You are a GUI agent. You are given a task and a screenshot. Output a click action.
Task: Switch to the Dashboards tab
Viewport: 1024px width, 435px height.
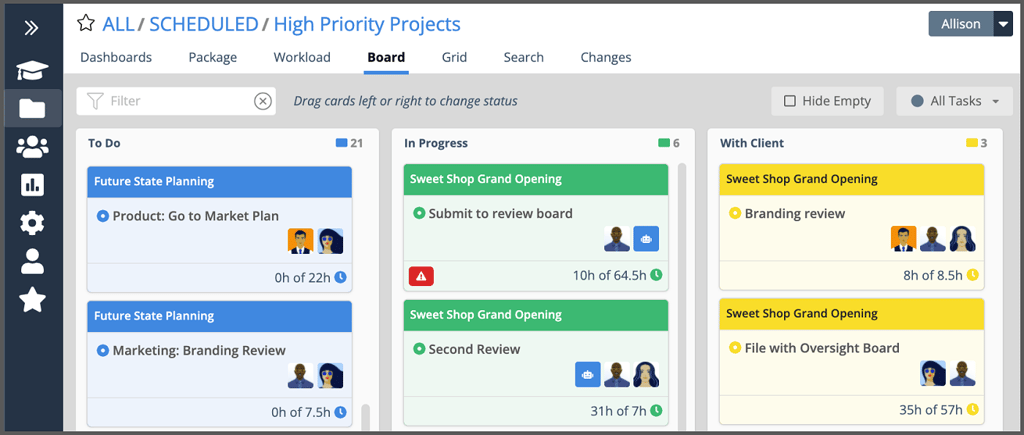pyautogui.click(x=116, y=57)
